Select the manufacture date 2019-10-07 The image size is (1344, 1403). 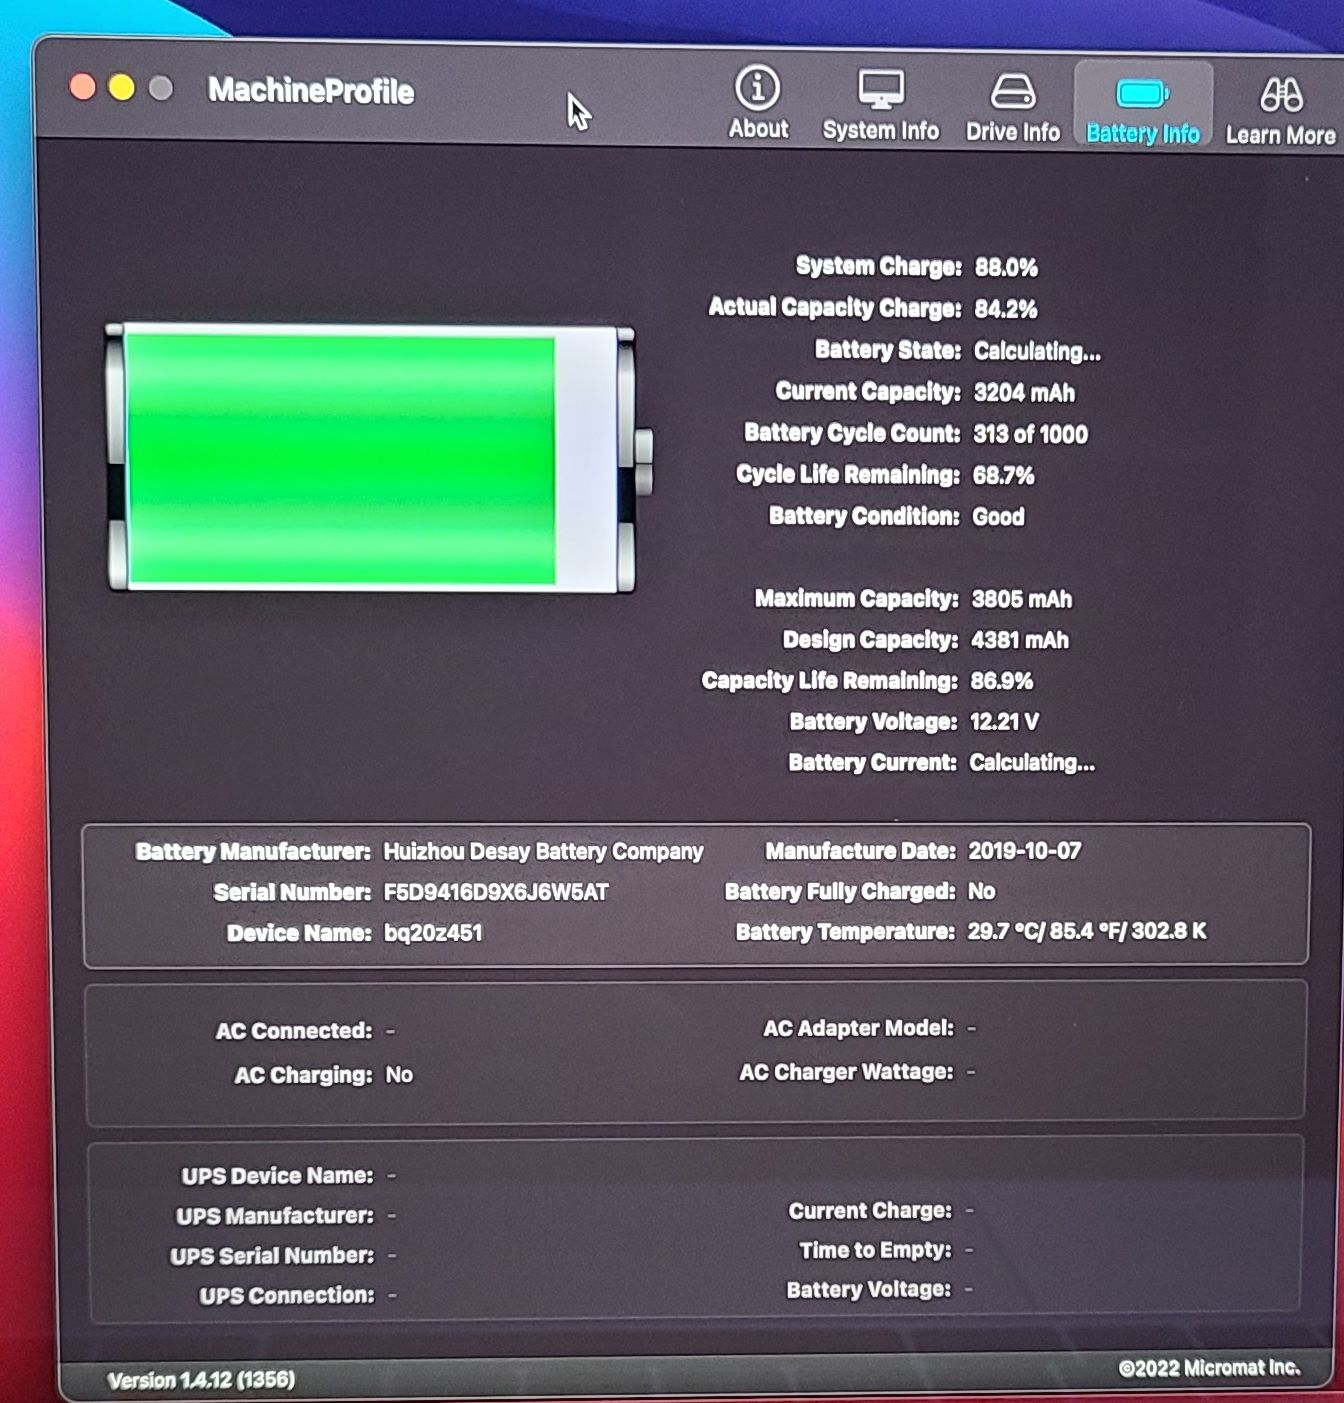click(1024, 851)
